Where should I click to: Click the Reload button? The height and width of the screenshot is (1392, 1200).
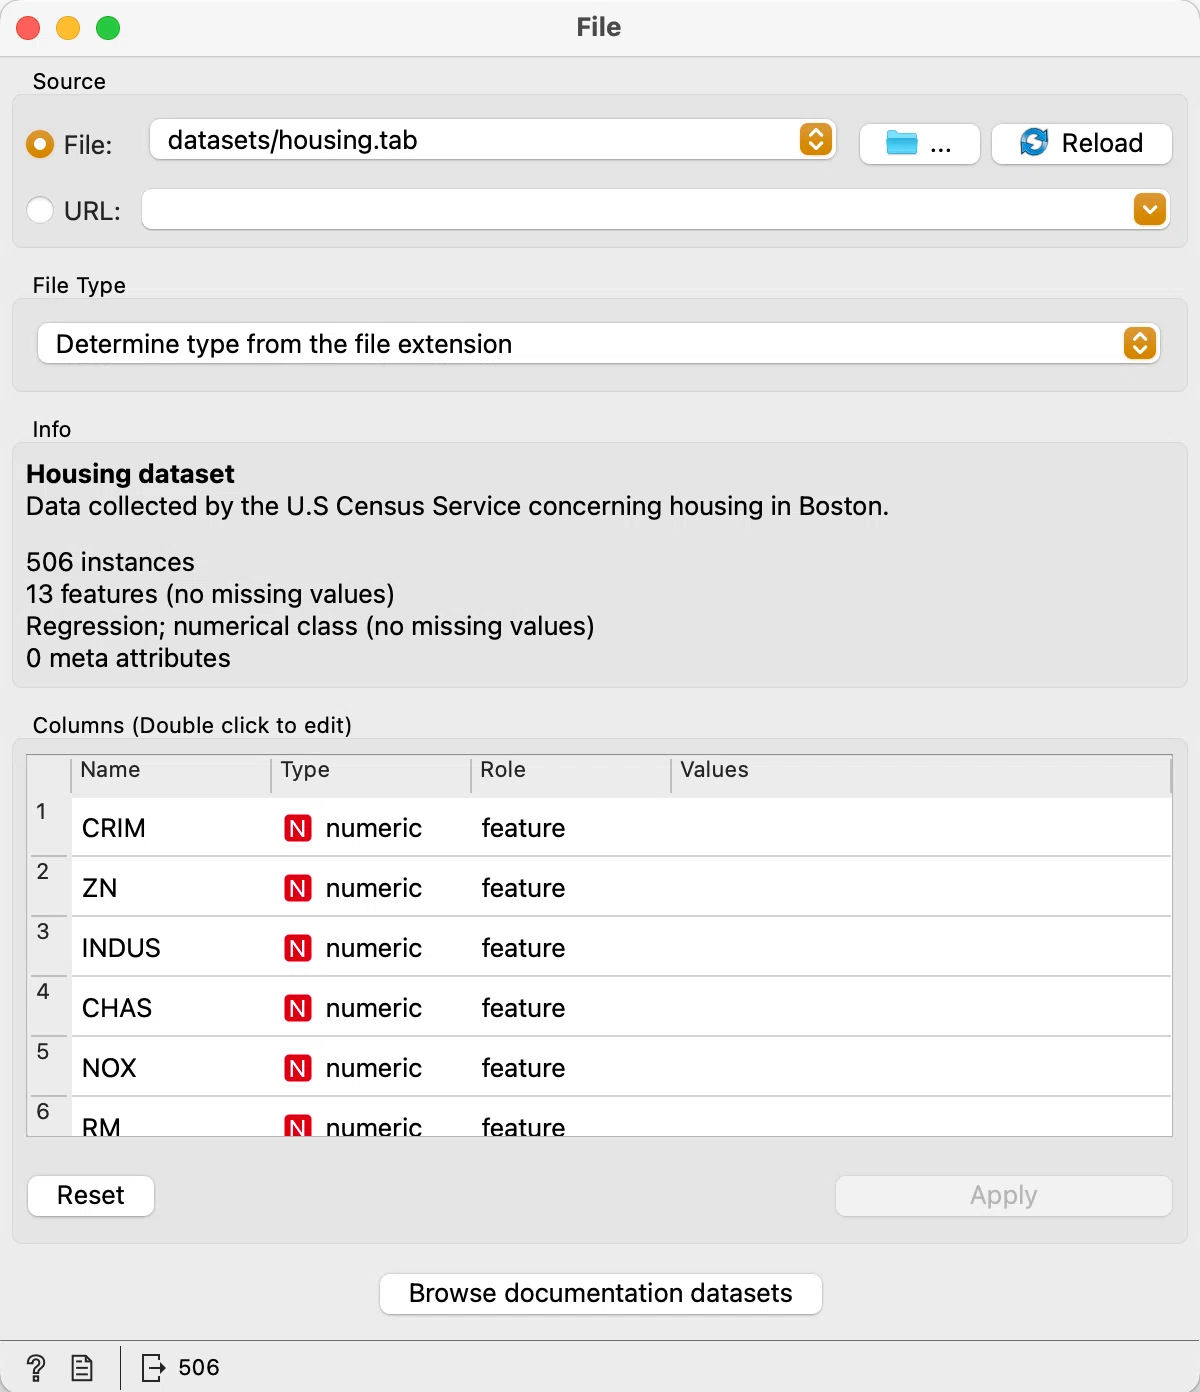click(1081, 144)
